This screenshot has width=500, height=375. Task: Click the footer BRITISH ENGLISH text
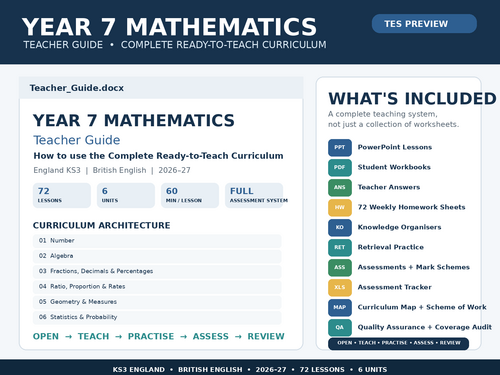click(x=210, y=369)
